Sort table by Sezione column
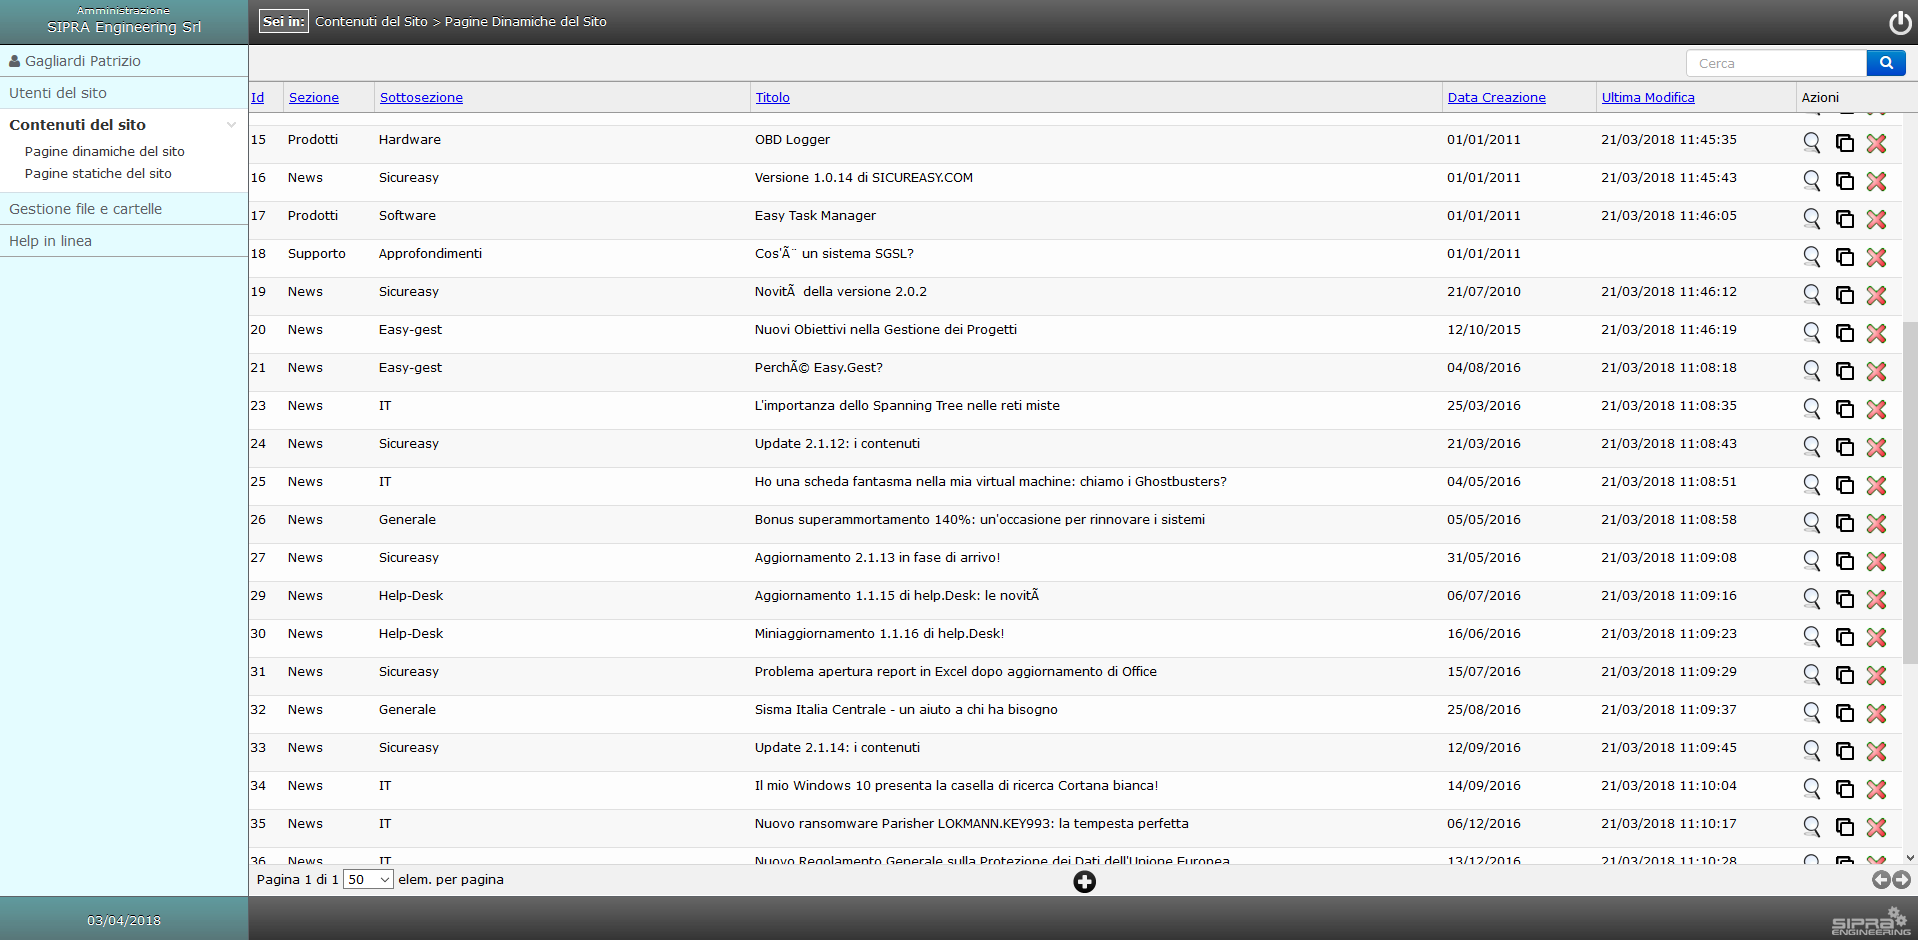This screenshot has width=1918, height=940. (314, 97)
